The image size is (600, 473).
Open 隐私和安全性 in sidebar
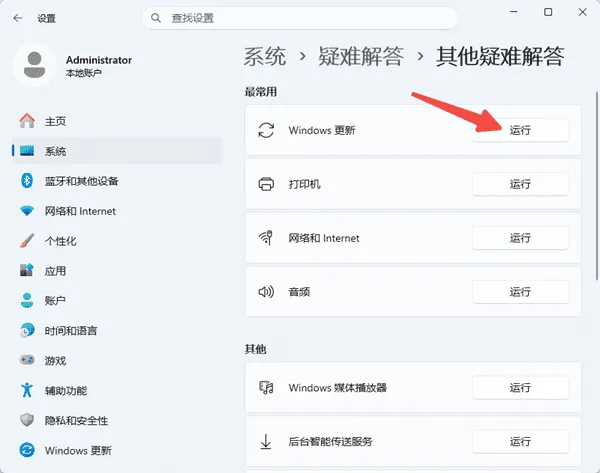coord(117,420)
